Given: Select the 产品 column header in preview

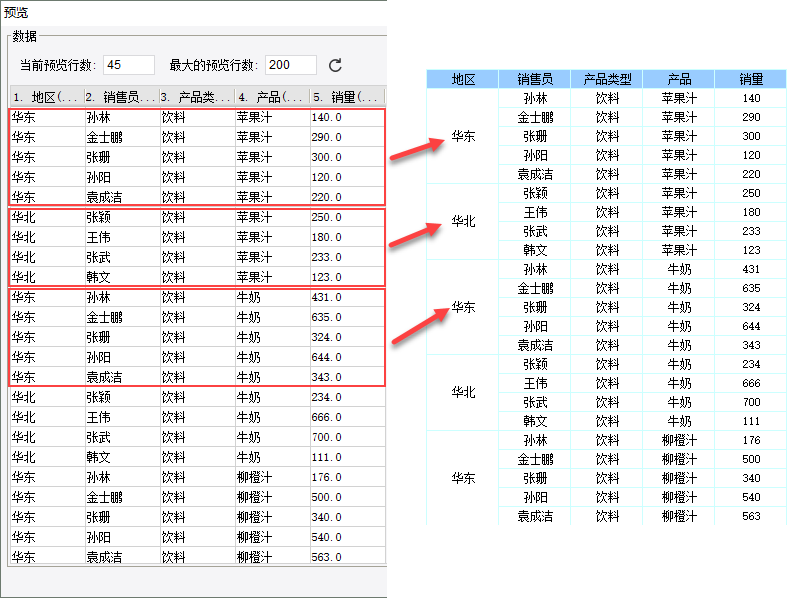Looking at the screenshot, I should pyautogui.click(x=272, y=97).
